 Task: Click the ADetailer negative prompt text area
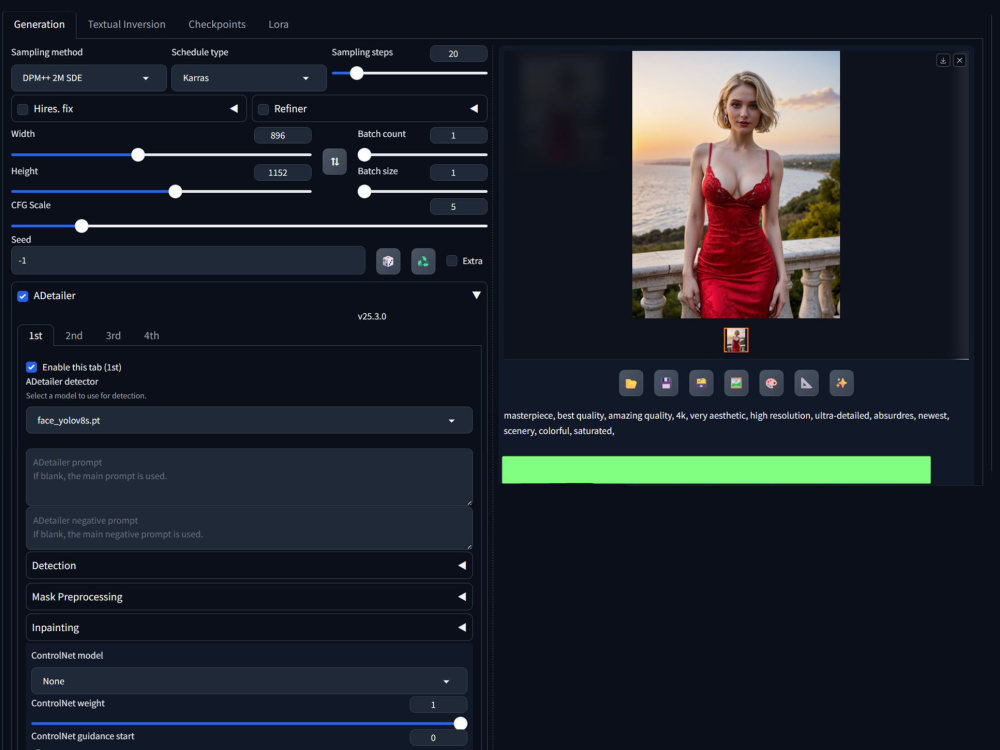pos(249,528)
